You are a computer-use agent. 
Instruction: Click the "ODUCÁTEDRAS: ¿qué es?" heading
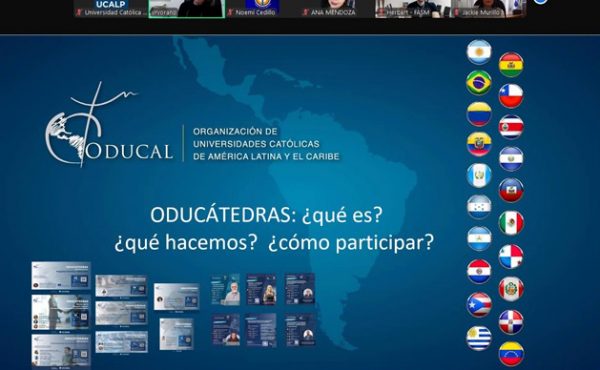pyautogui.click(x=266, y=215)
